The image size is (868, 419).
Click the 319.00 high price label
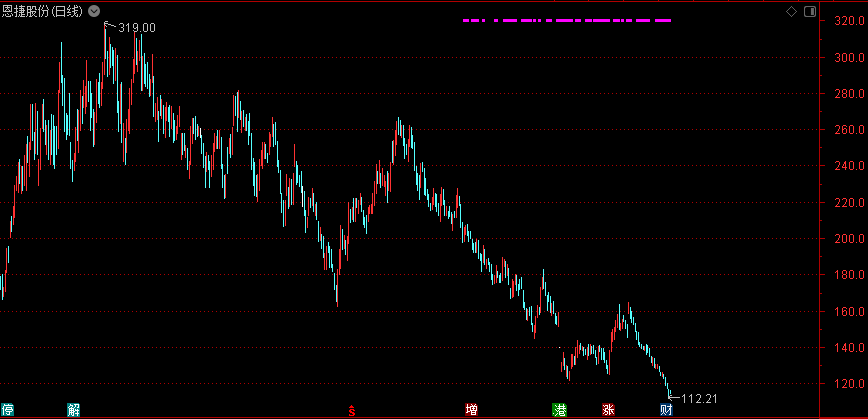click(x=137, y=27)
